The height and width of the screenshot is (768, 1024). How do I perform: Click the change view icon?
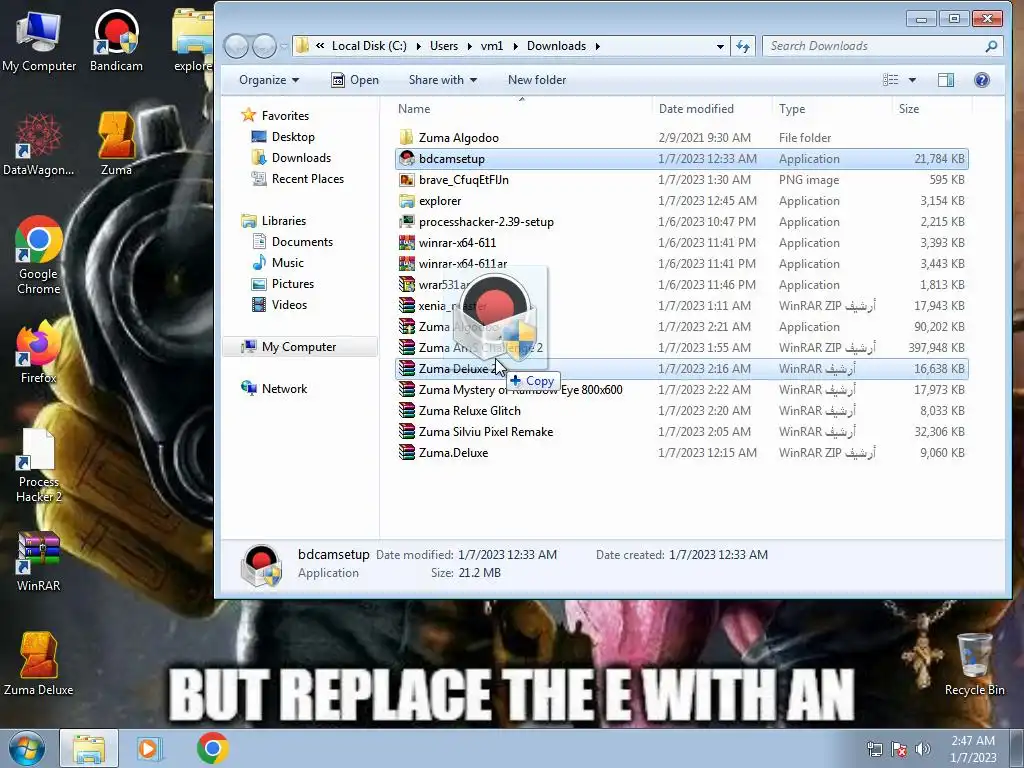tap(891, 80)
